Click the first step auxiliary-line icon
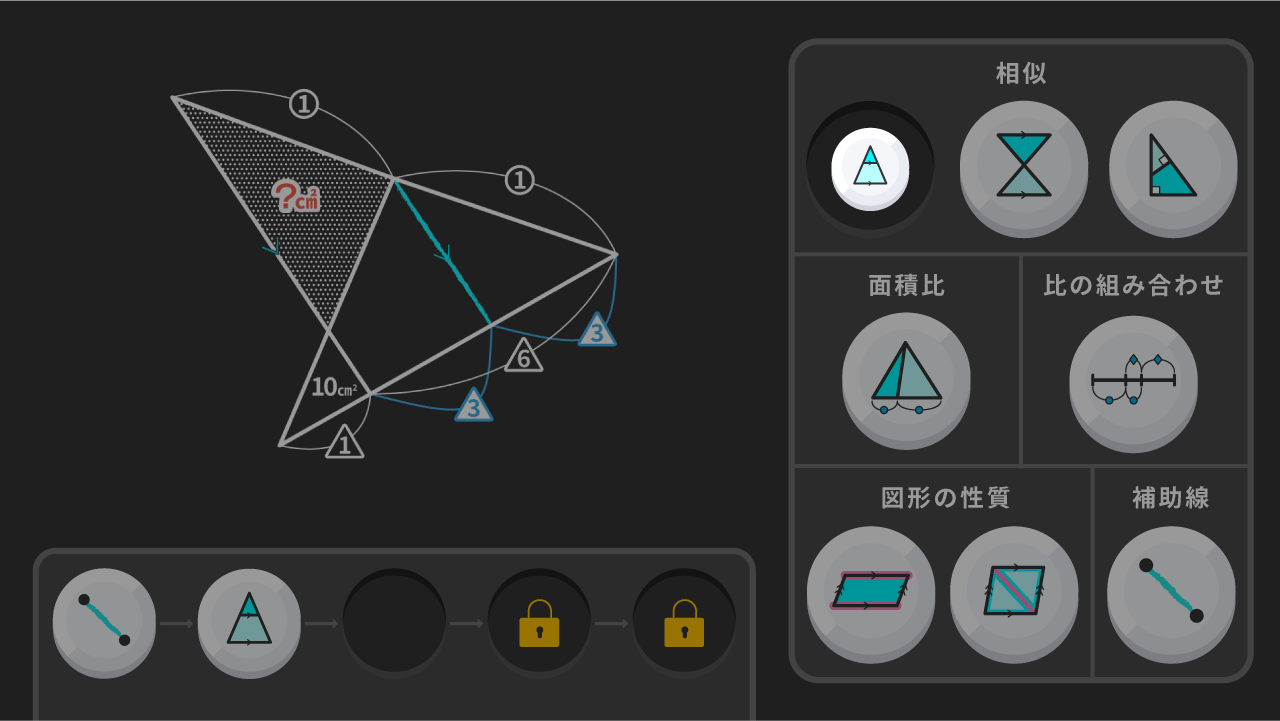Viewport: 1280px width, 721px height. [104, 622]
